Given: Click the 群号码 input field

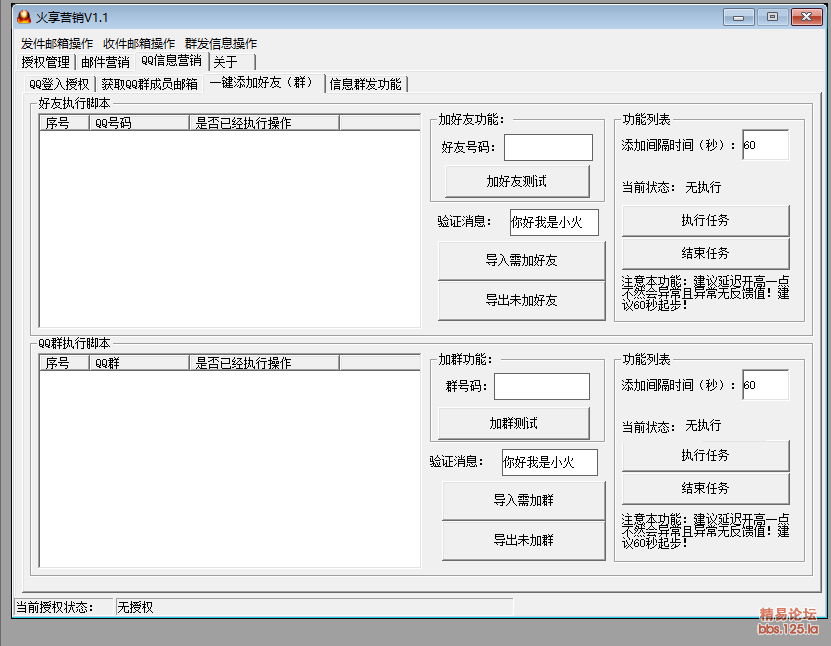Looking at the screenshot, I should 542,386.
